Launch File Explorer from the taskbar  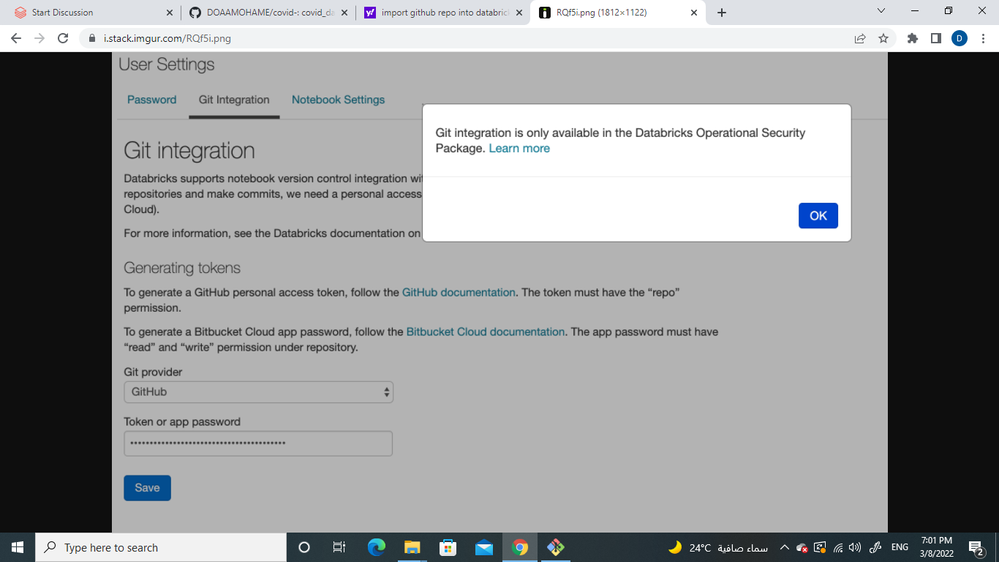coord(412,547)
